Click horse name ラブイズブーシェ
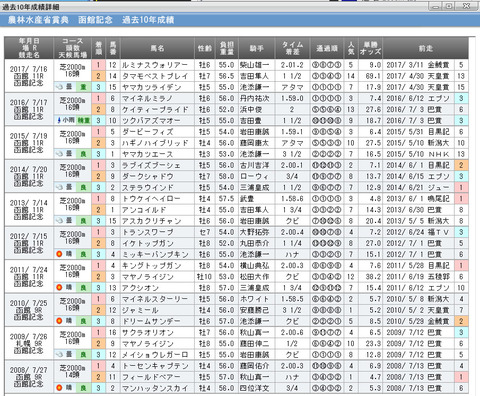 pos(151,165)
